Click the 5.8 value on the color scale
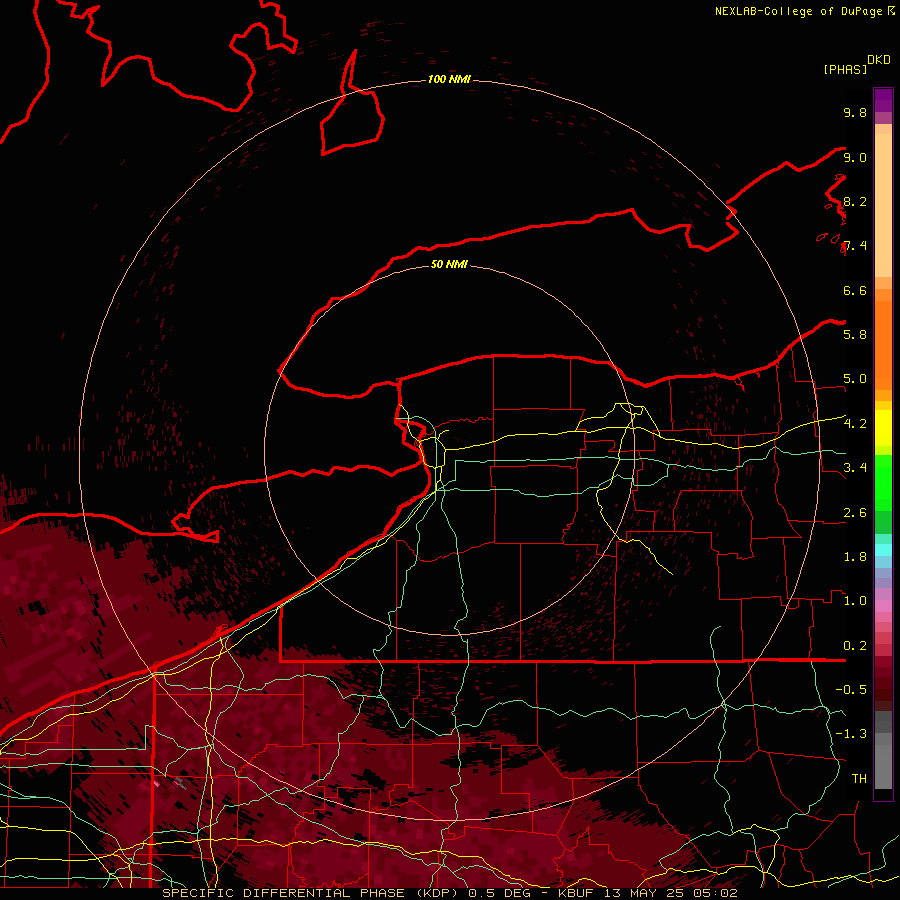The height and width of the screenshot is (900, 900). pos(855,335)
